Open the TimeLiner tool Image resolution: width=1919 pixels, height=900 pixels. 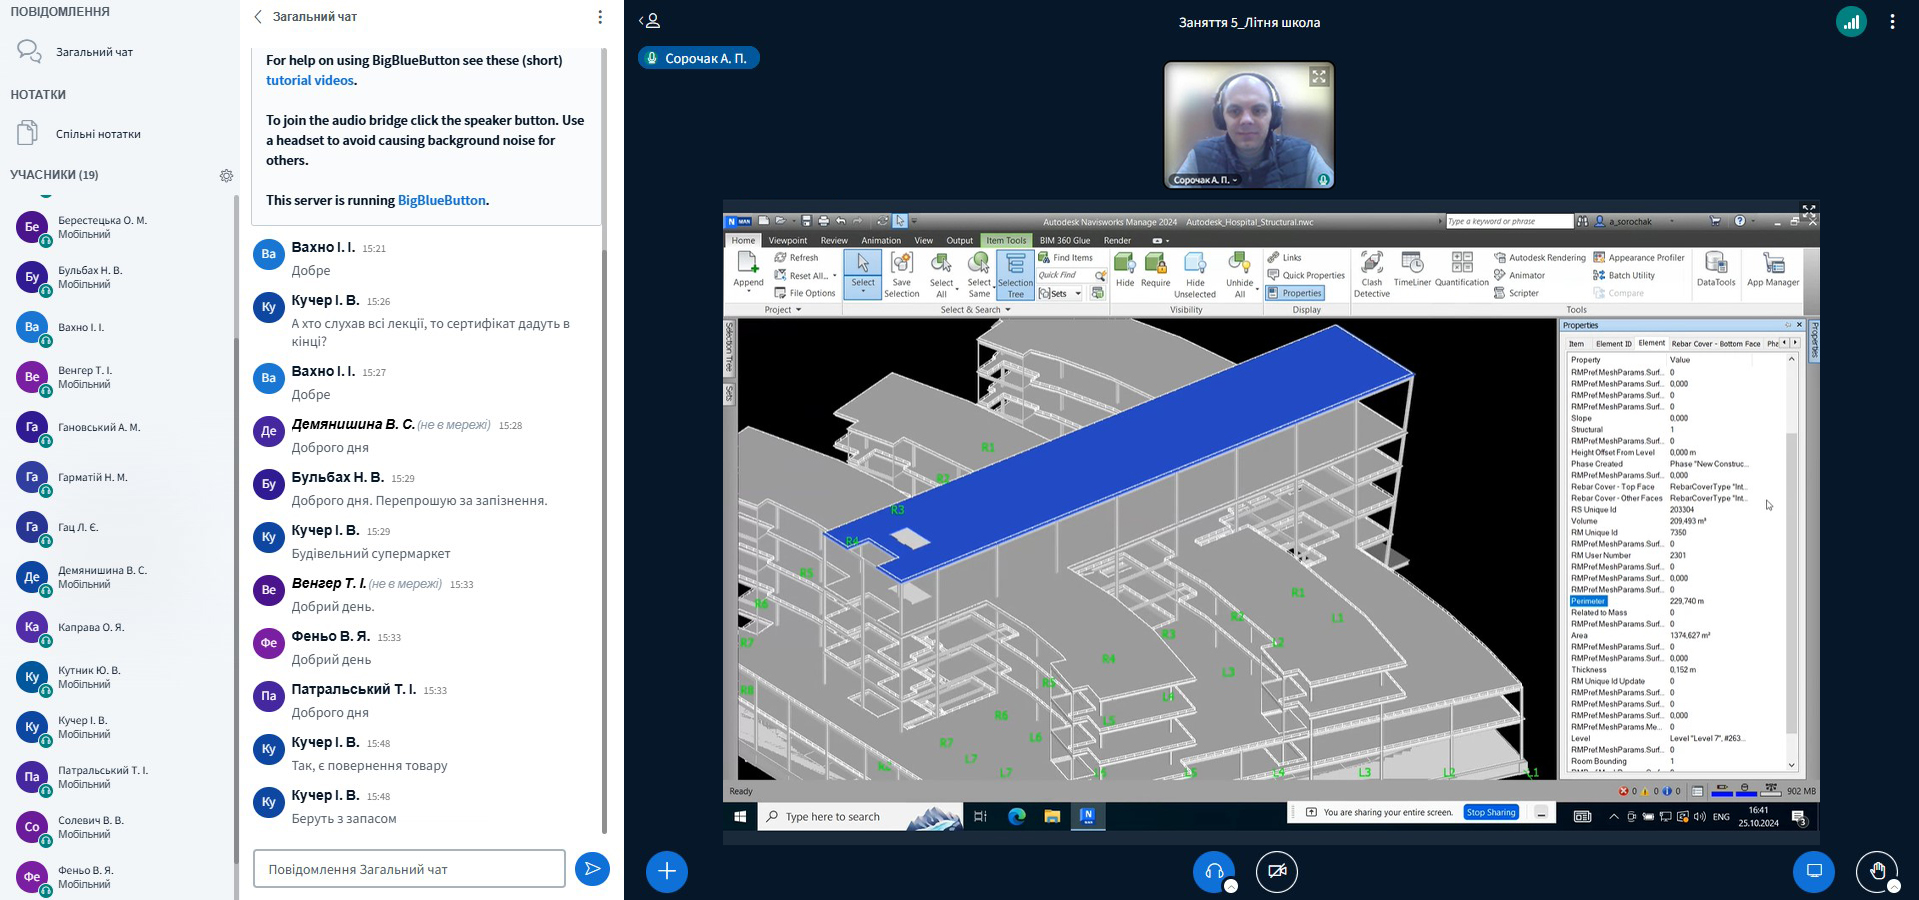coord(1412,270)
